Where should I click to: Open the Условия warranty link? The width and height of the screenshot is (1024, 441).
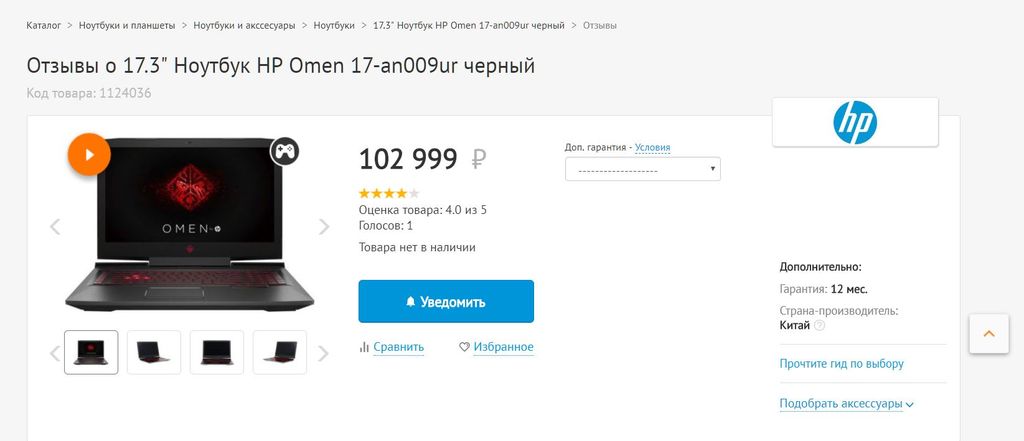click(652, 147)
